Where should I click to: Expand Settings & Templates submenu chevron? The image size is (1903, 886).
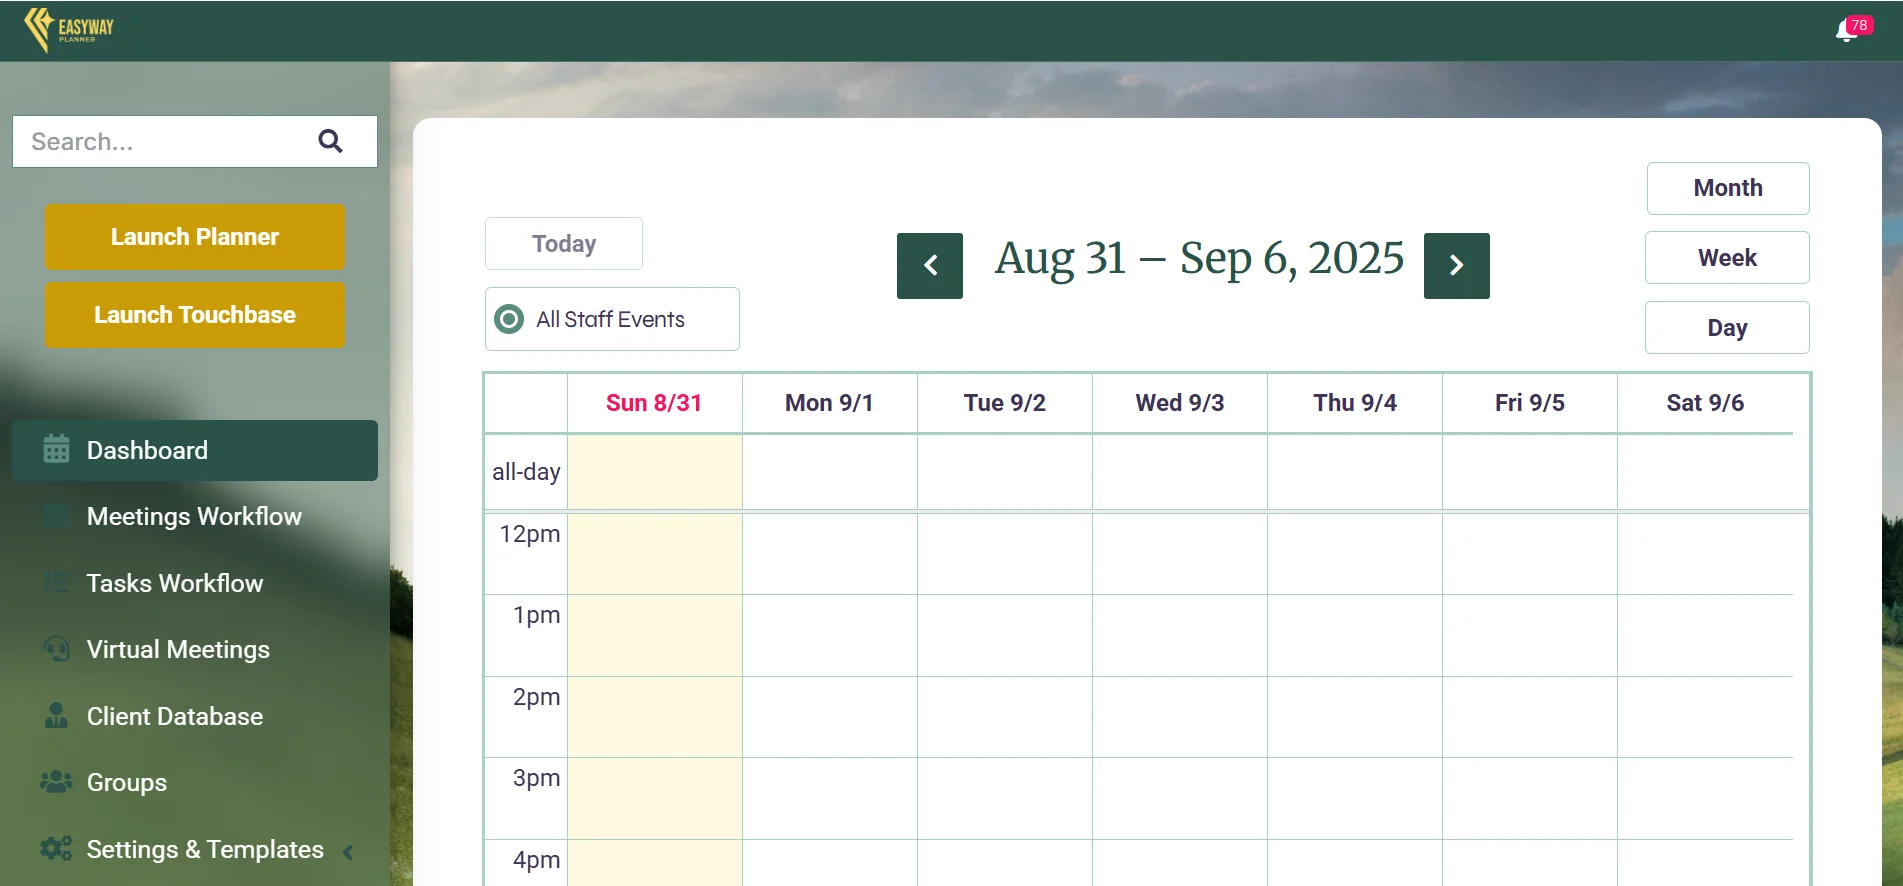[x=348, y=852]
